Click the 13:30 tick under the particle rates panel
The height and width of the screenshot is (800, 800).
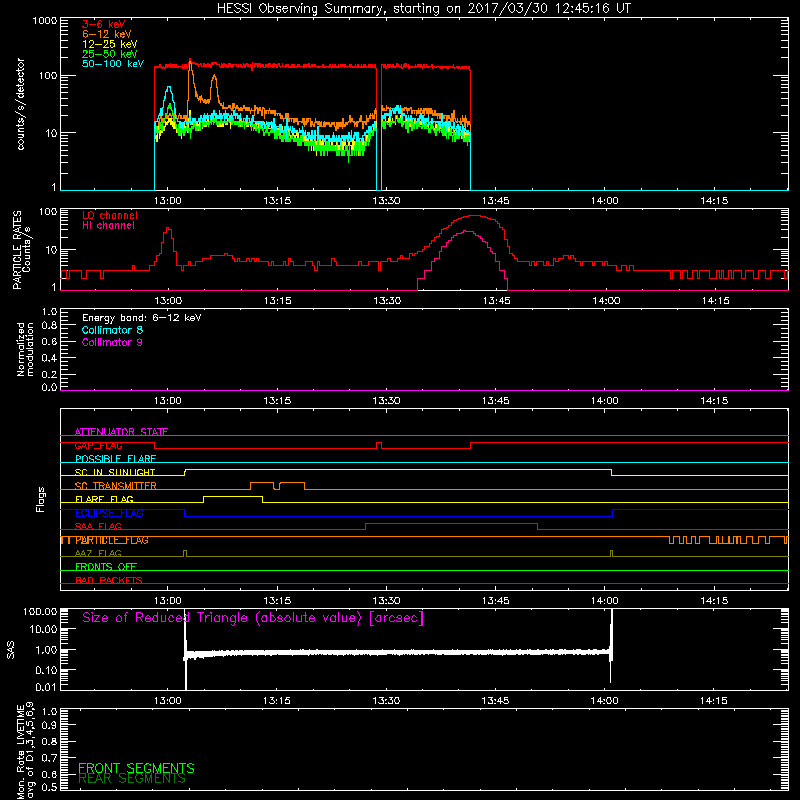pyautogui.click(x=387, y=301)
